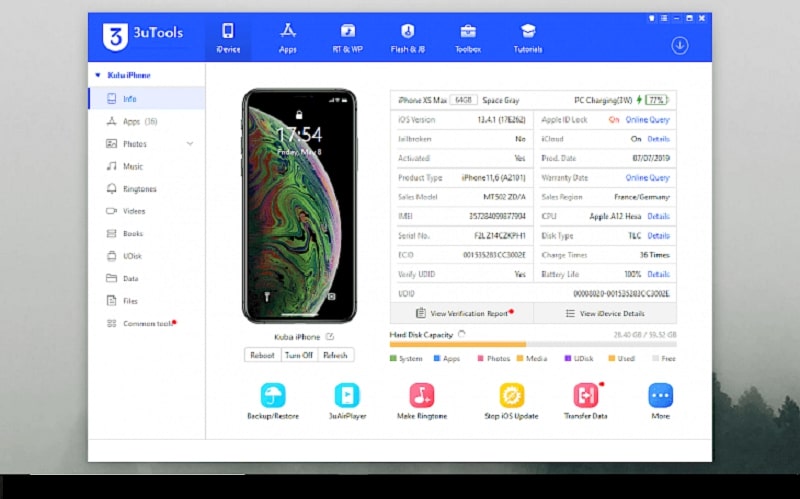Screen dimensions: 800x499
Task: Click the Refresh button
Action: click(x=335, y=355)
